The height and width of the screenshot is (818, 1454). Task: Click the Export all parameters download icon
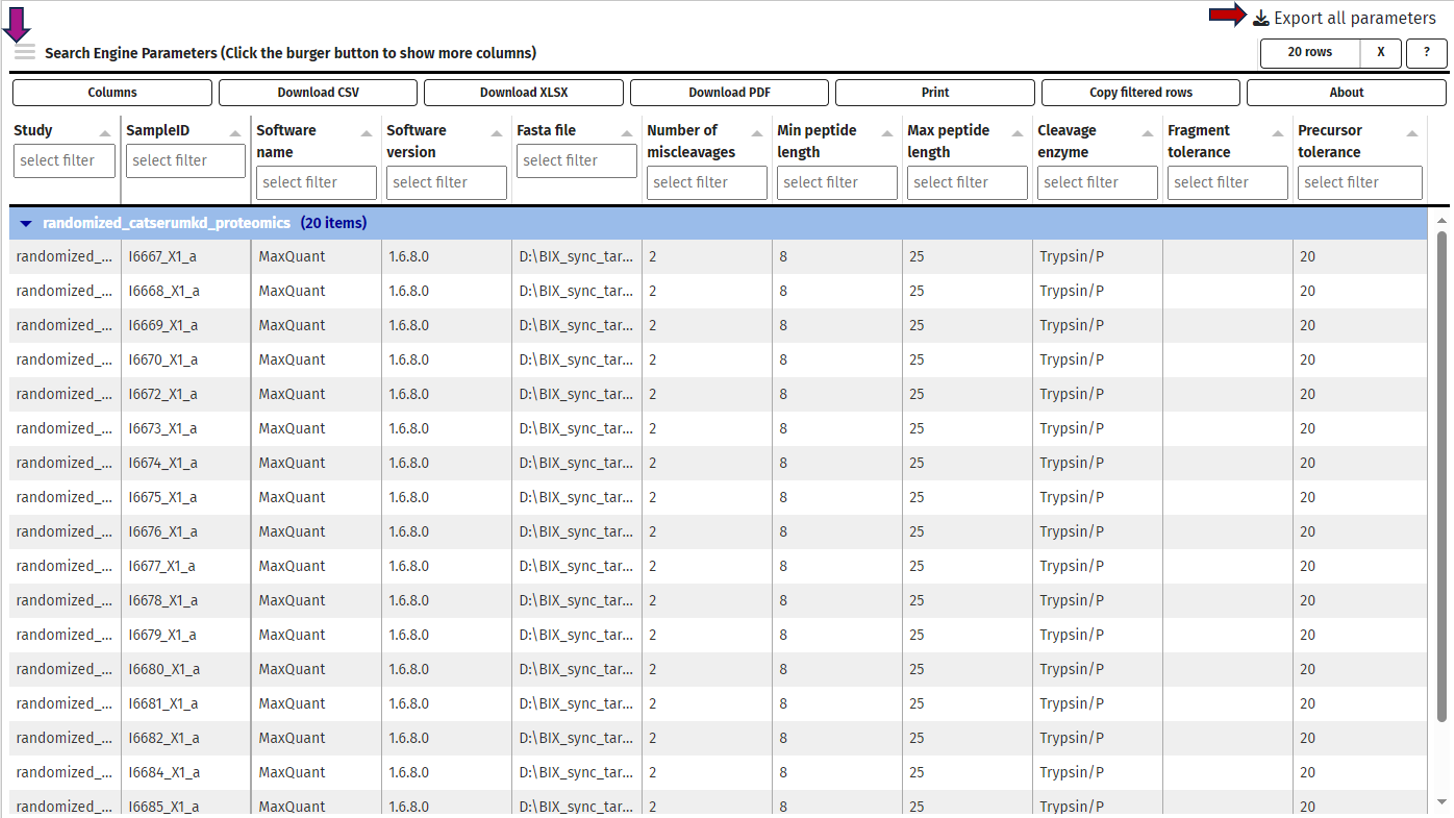(x=1259, y=16)
